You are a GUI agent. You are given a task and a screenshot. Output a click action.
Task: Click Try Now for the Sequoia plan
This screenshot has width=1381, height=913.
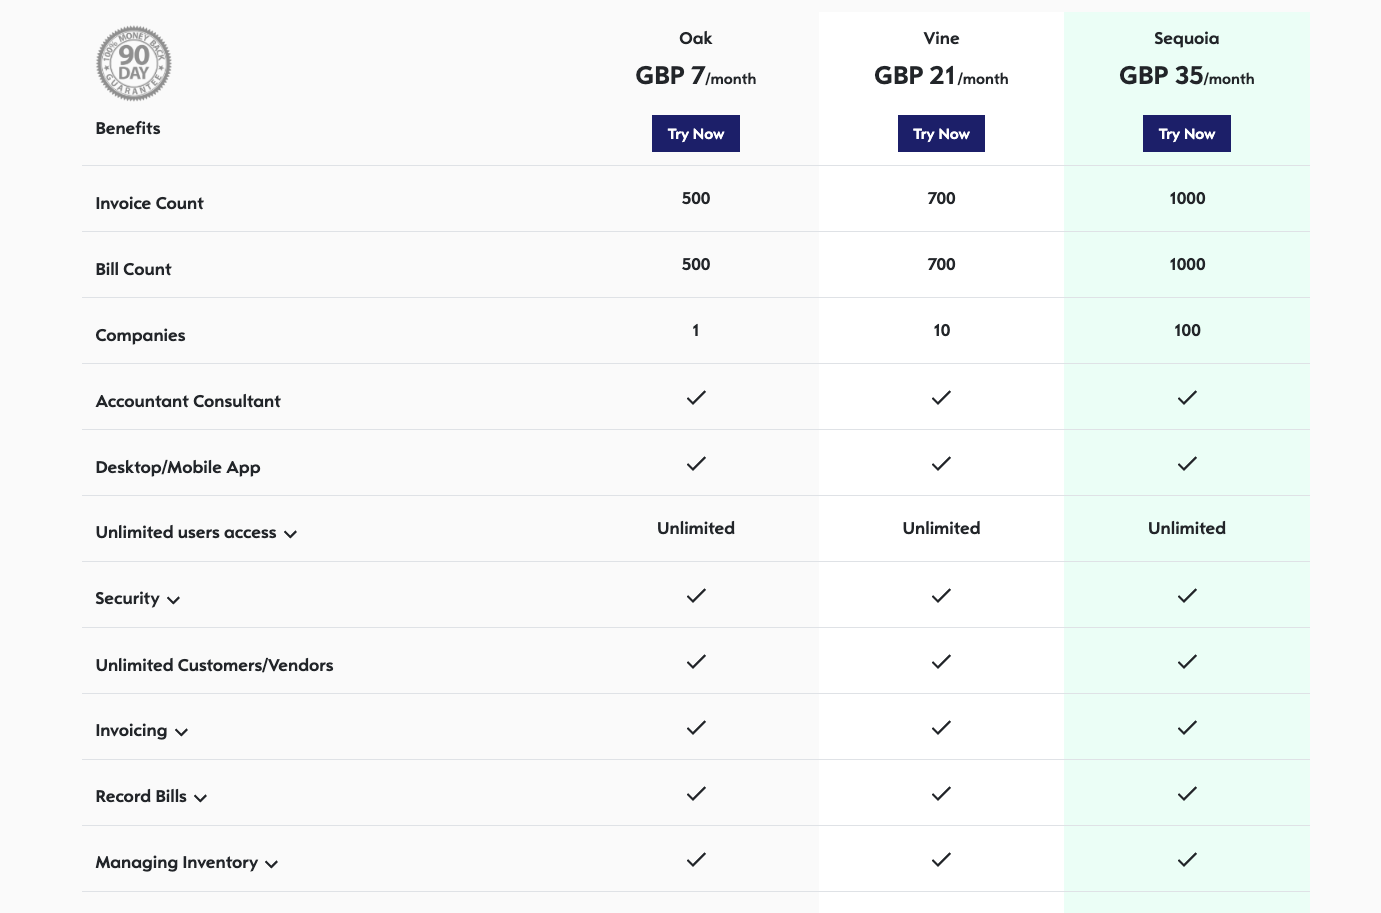pos(1187,133)
